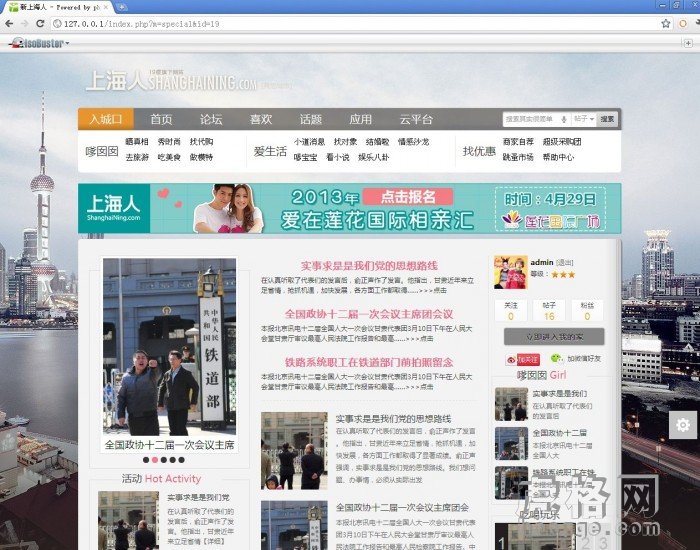Open the gear settings icon on right edge
This screenshot has width=700, height=550.
tap(683, 425)
